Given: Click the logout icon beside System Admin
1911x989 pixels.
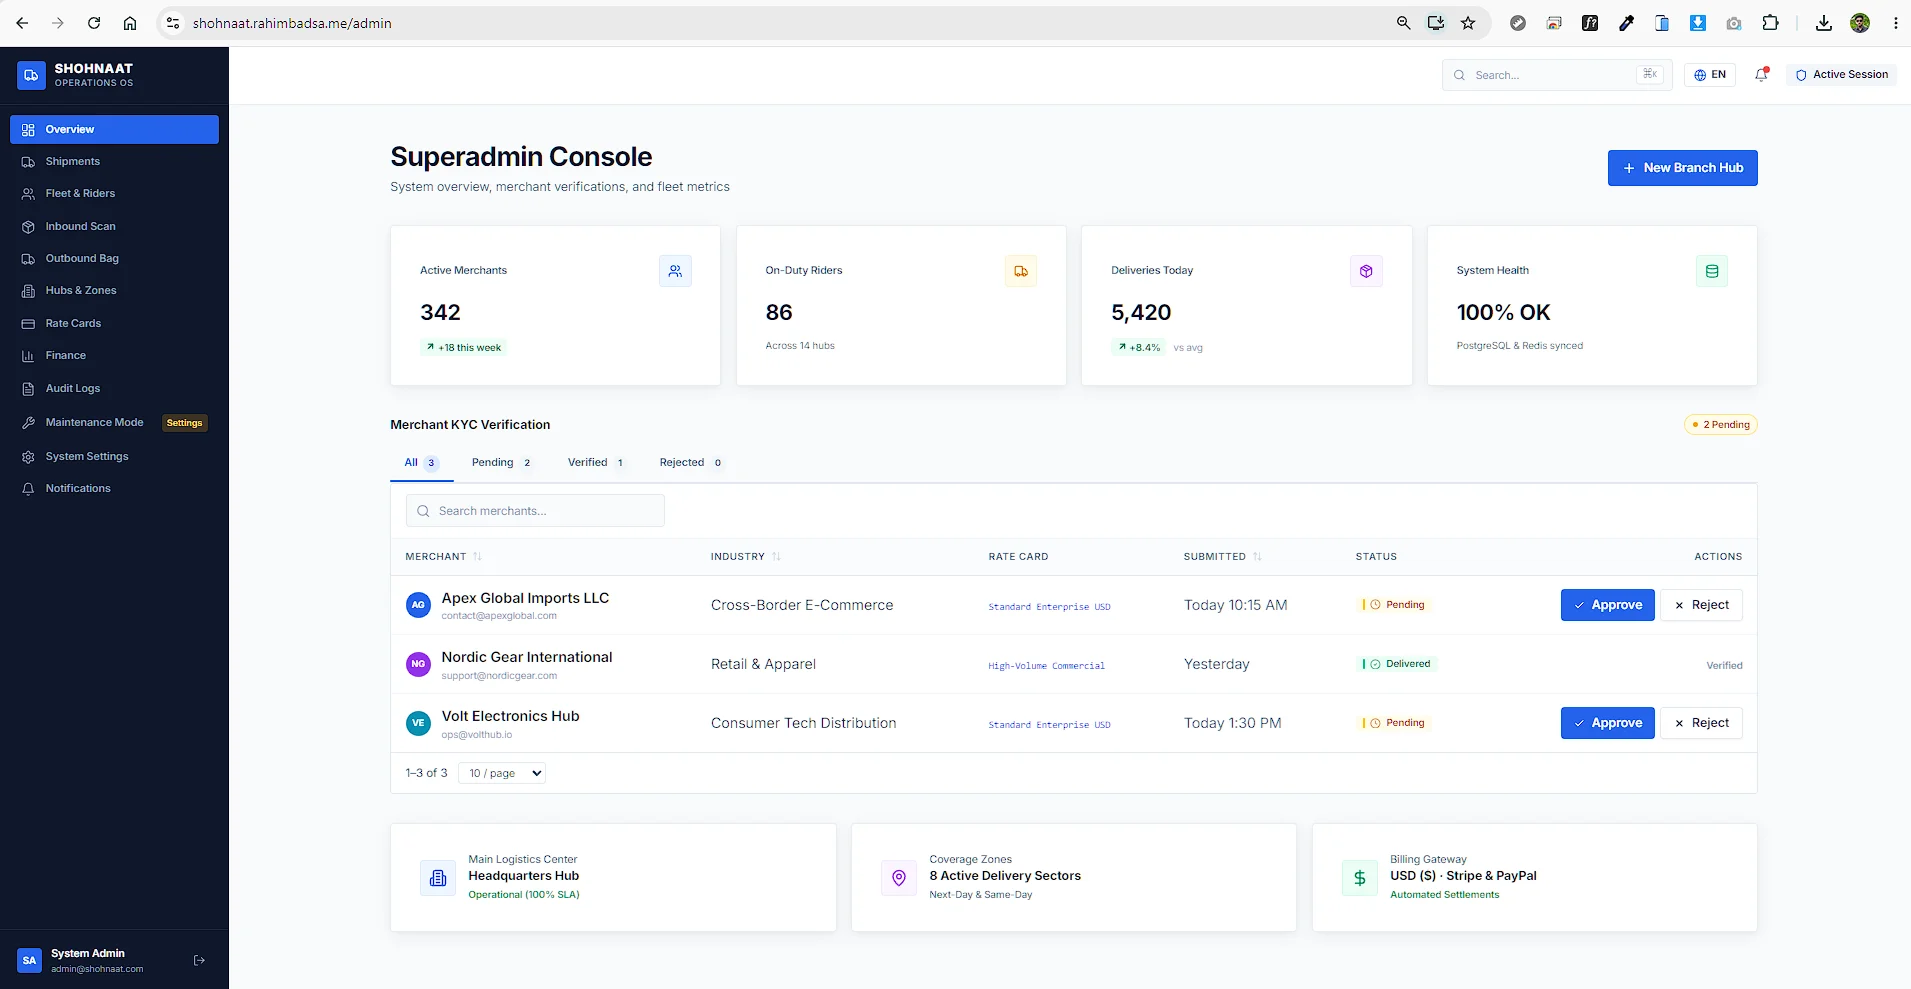Looking at the screenshot, I should click(199, 960).
